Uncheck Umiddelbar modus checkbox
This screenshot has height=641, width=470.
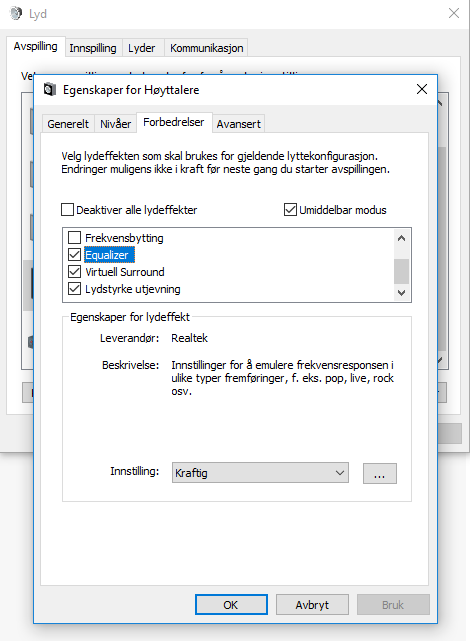click(290, 210)
